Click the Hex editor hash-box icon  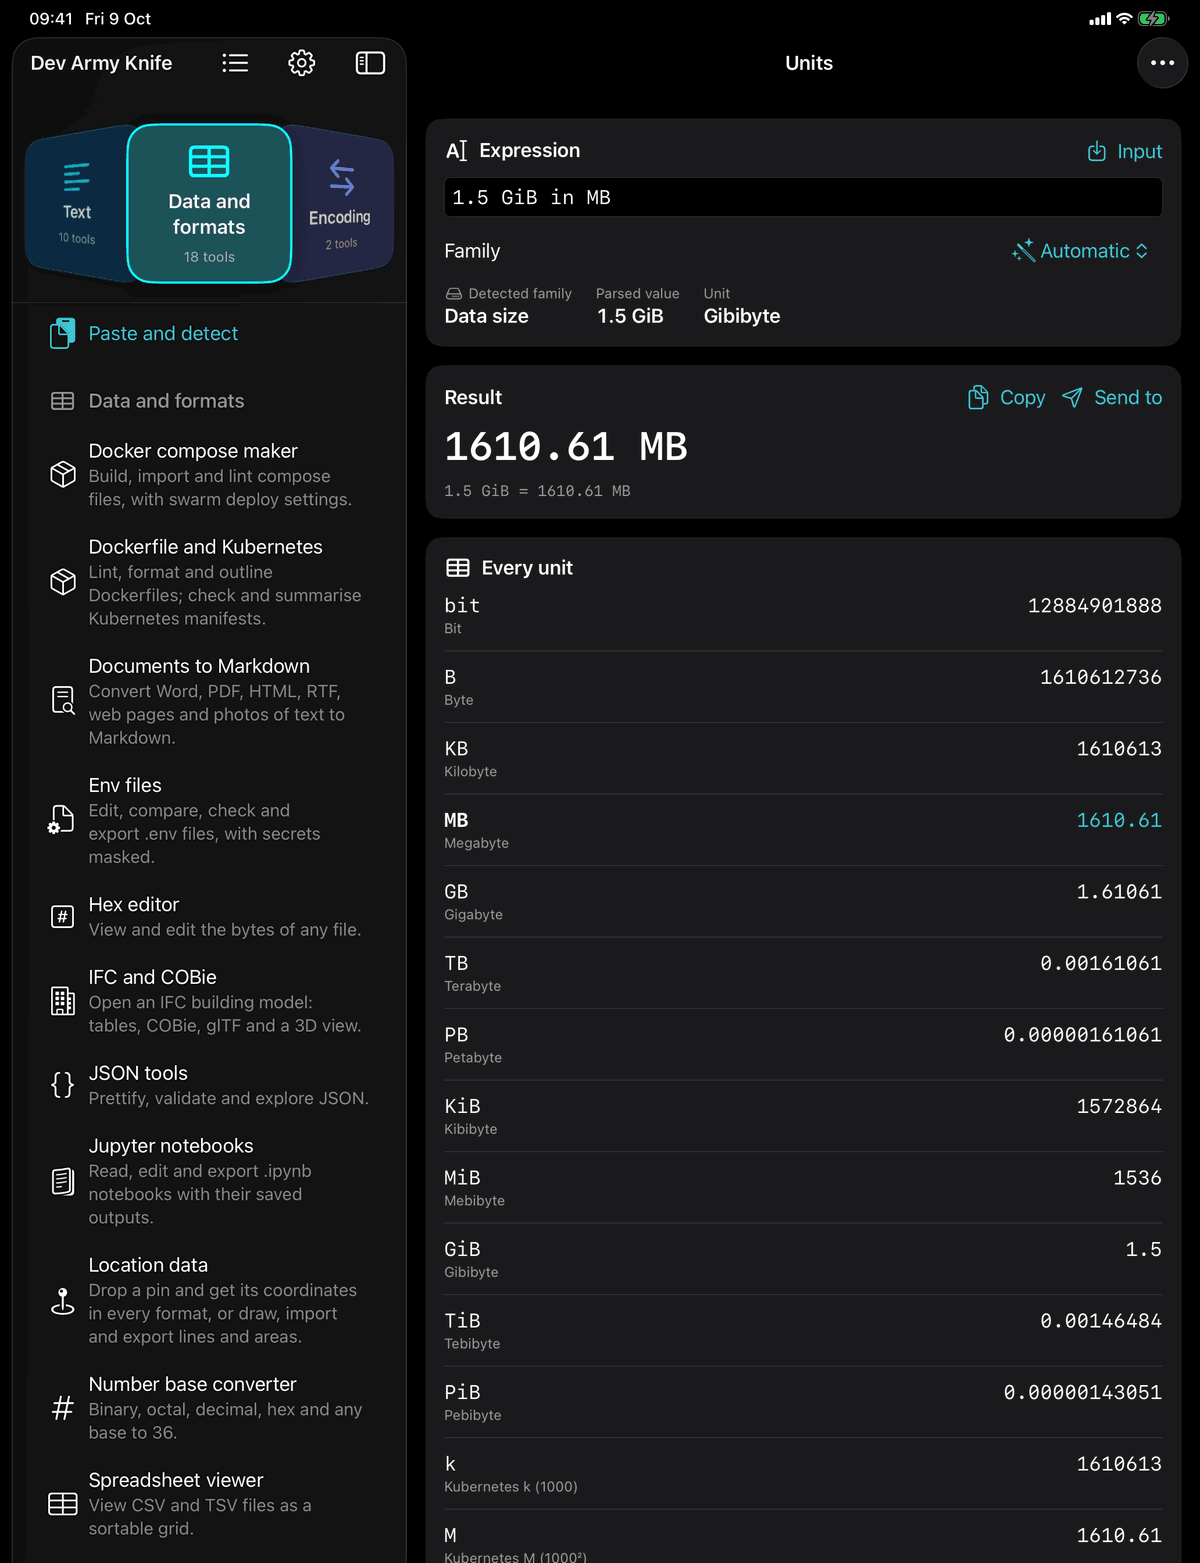click(x=63, y=916)
